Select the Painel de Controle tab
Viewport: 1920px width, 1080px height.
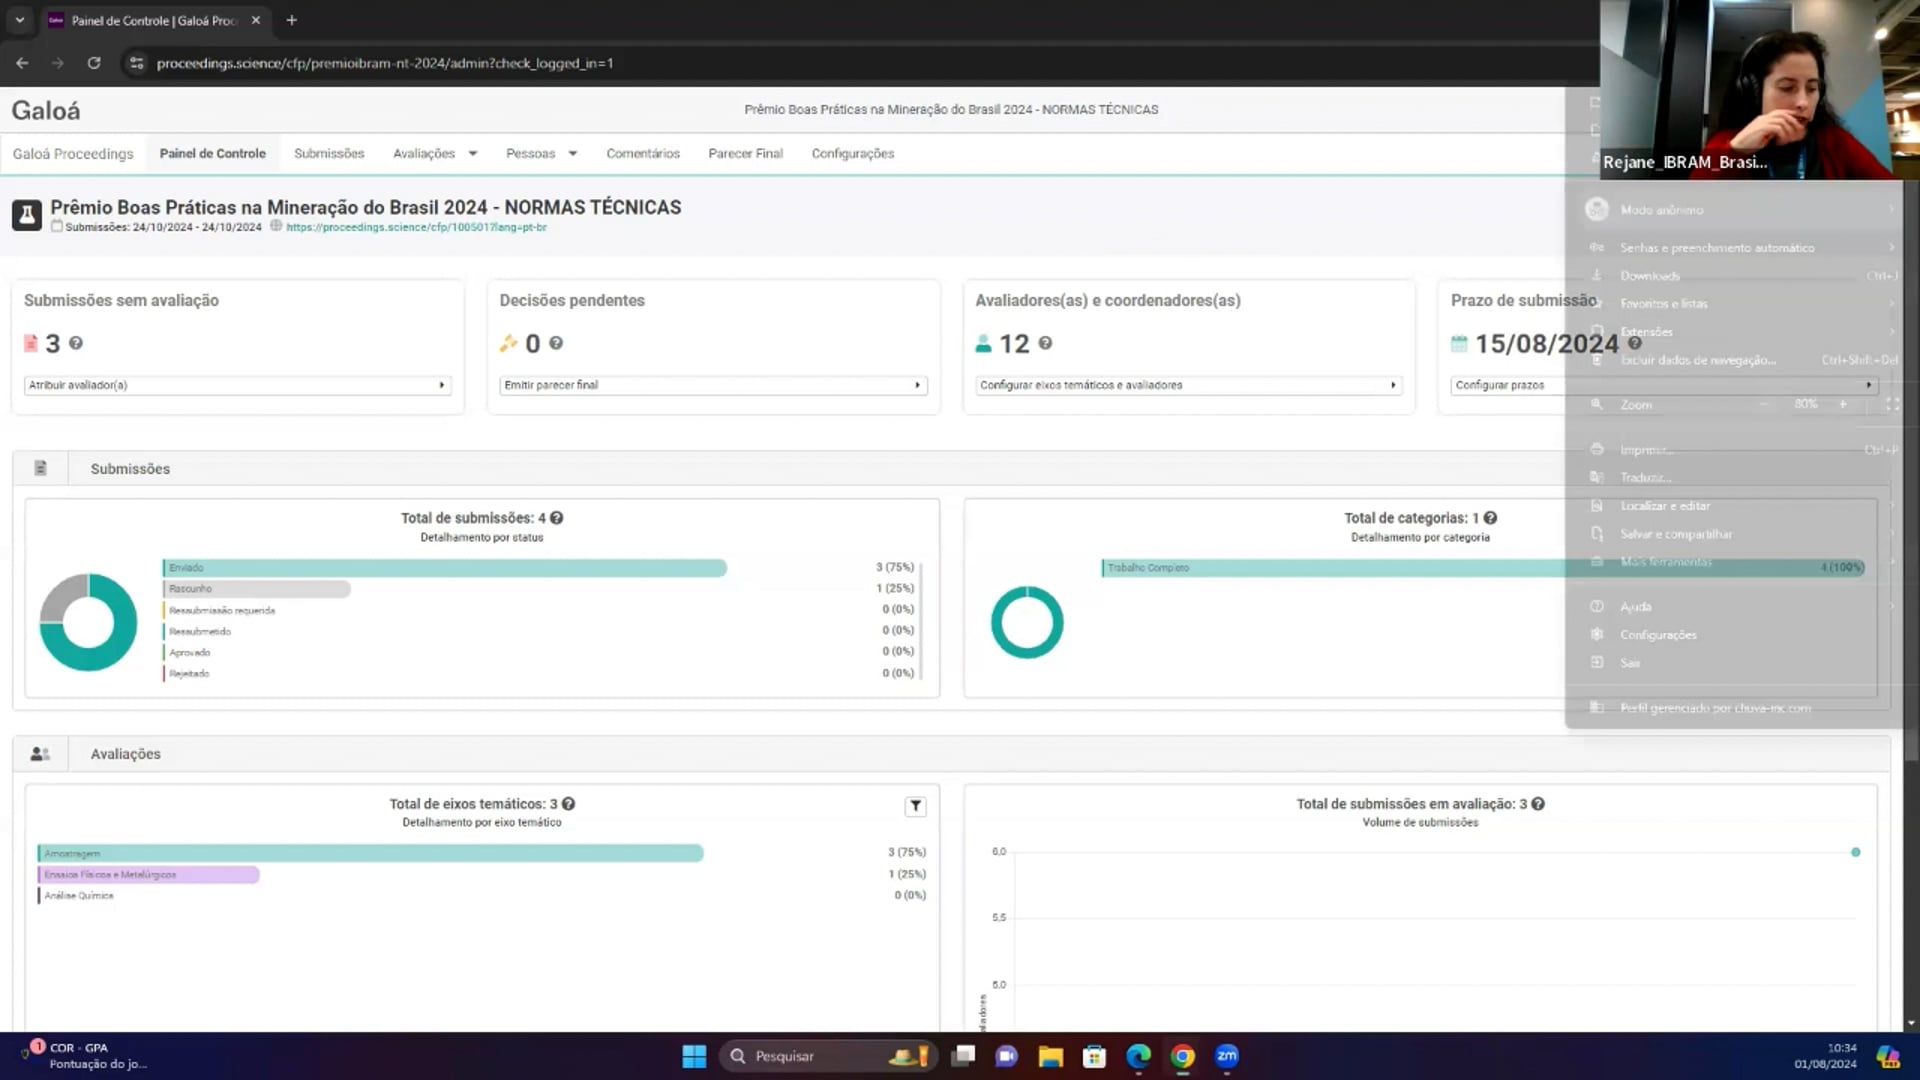(x=213, y=154)
